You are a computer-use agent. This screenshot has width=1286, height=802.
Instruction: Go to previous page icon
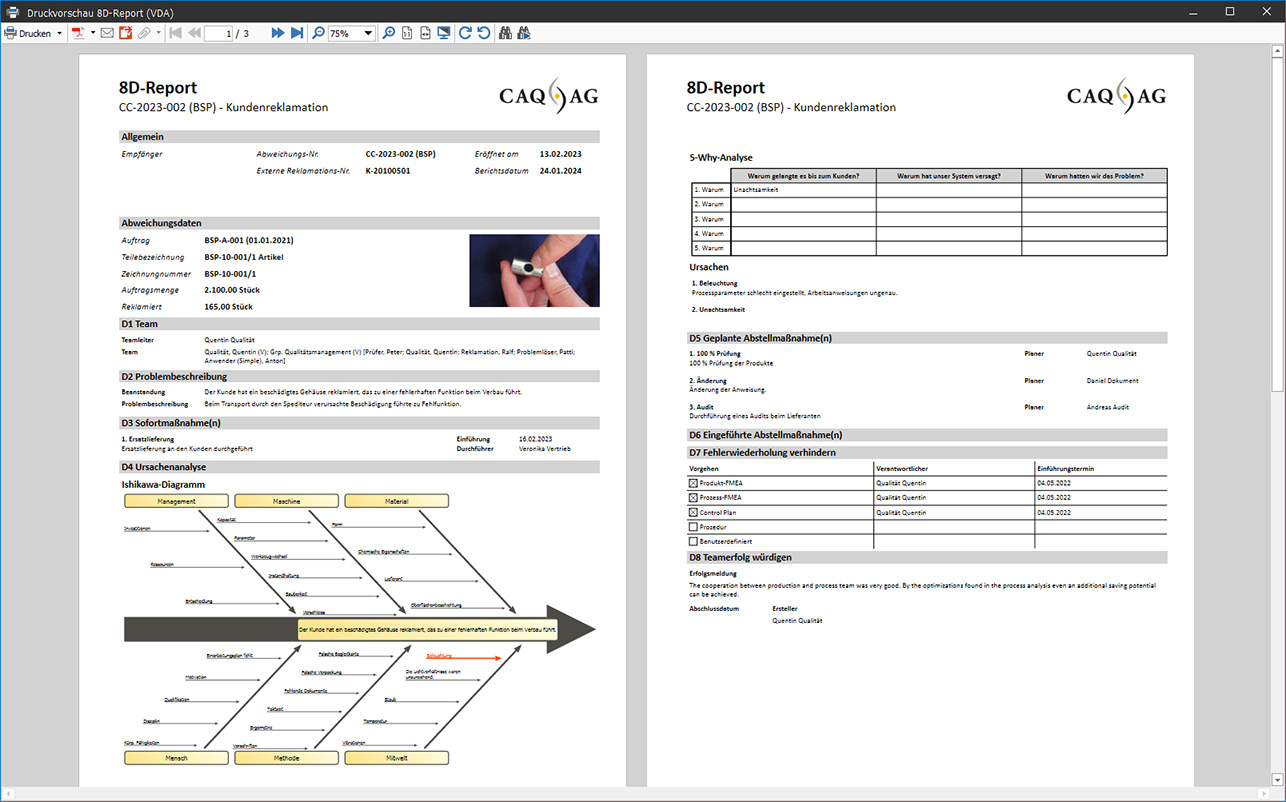tap(194, 33)
